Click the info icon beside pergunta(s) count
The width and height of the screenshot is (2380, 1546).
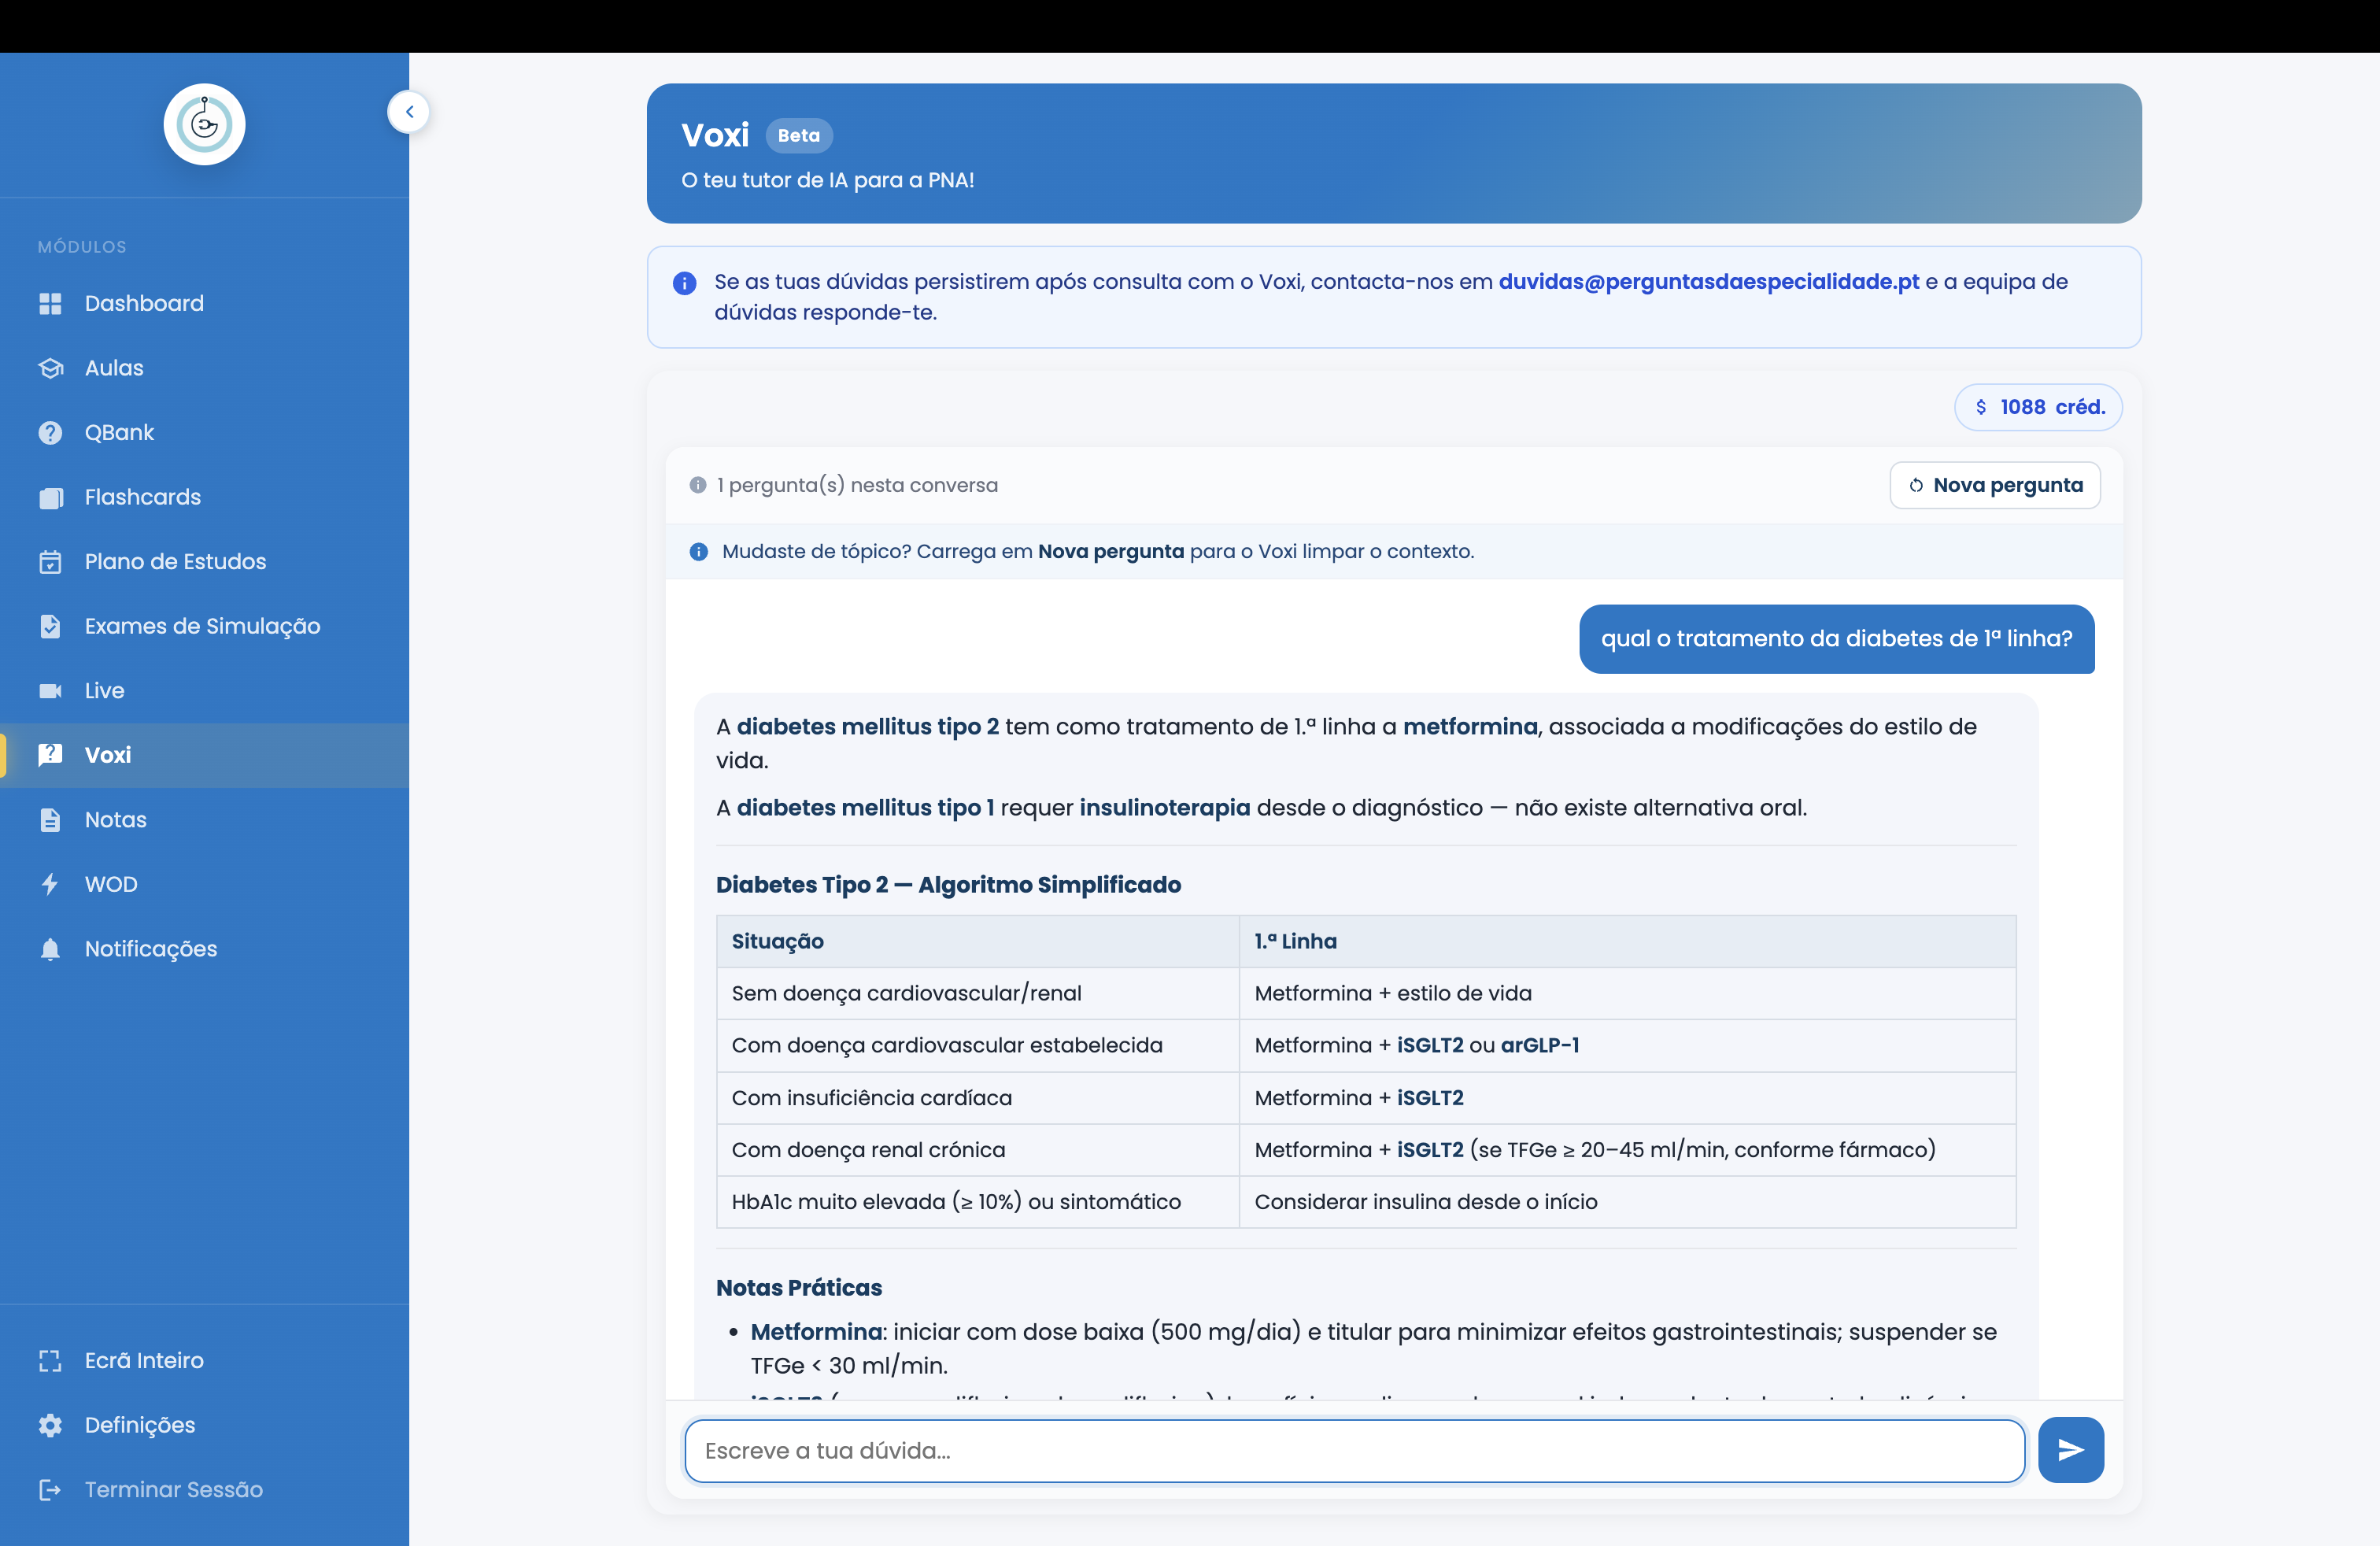coord(698,485)
